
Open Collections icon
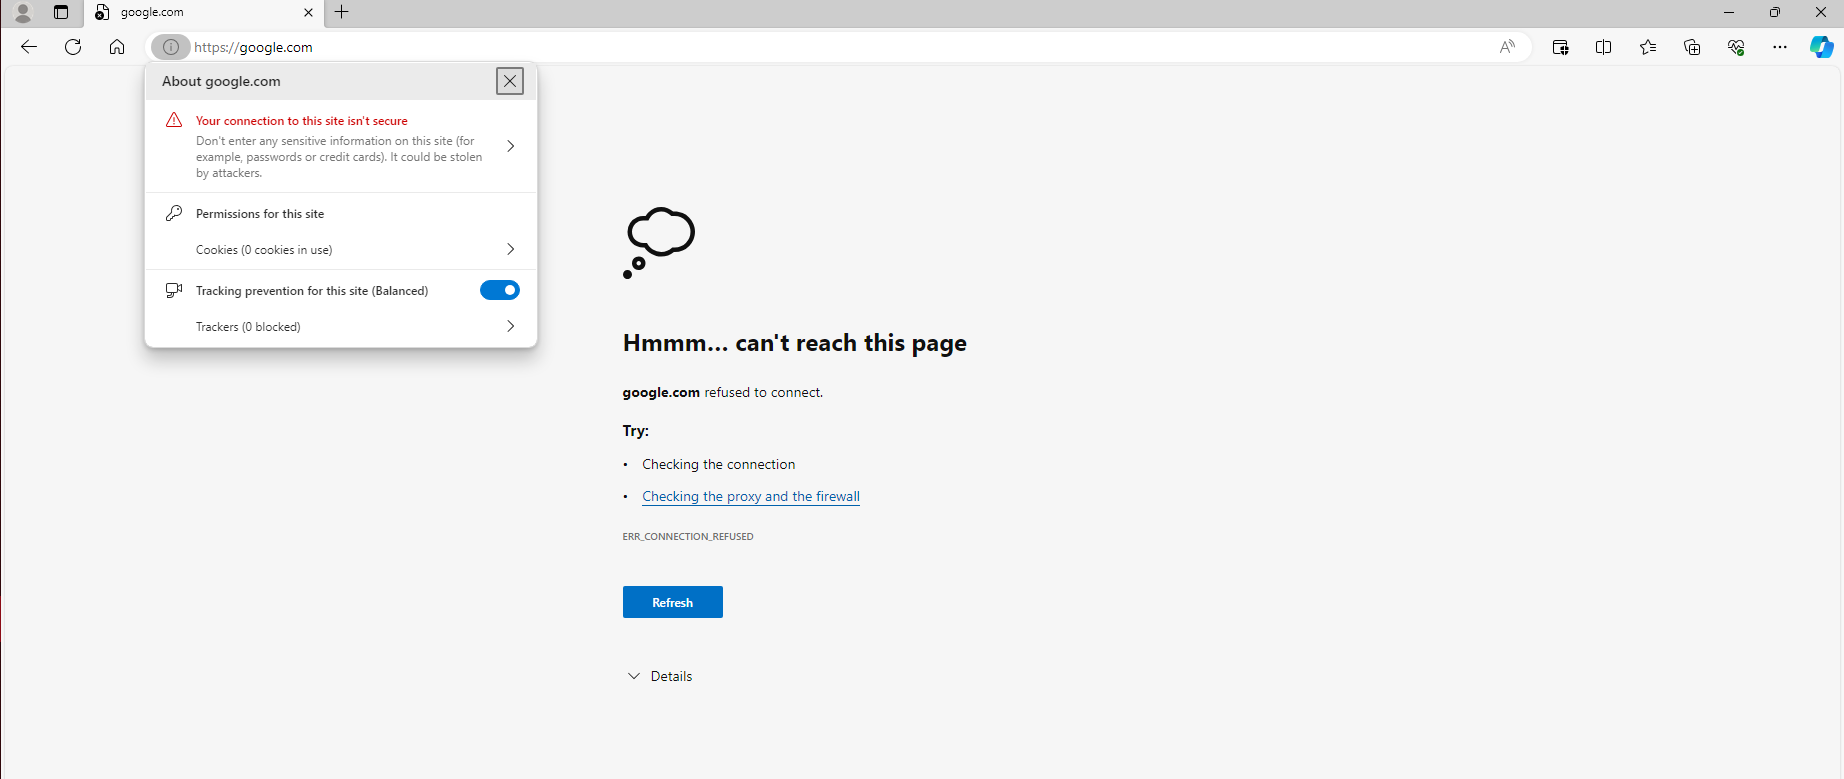tap(1692, 47)
